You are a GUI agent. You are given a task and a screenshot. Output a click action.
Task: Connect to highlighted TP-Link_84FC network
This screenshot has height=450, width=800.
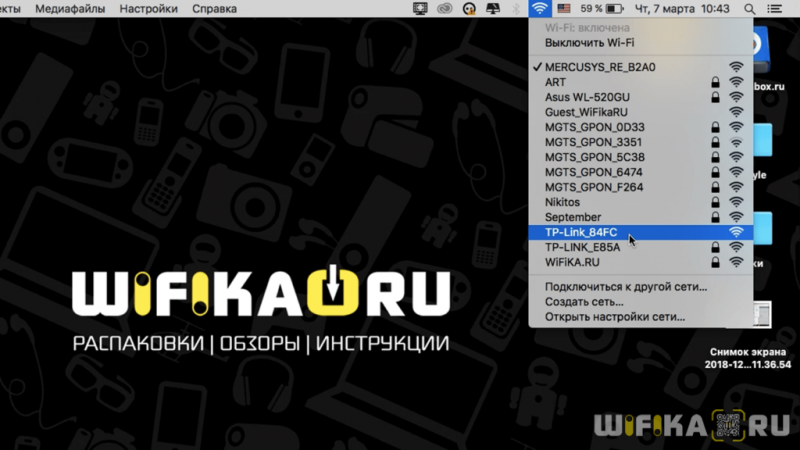(640, 232)
